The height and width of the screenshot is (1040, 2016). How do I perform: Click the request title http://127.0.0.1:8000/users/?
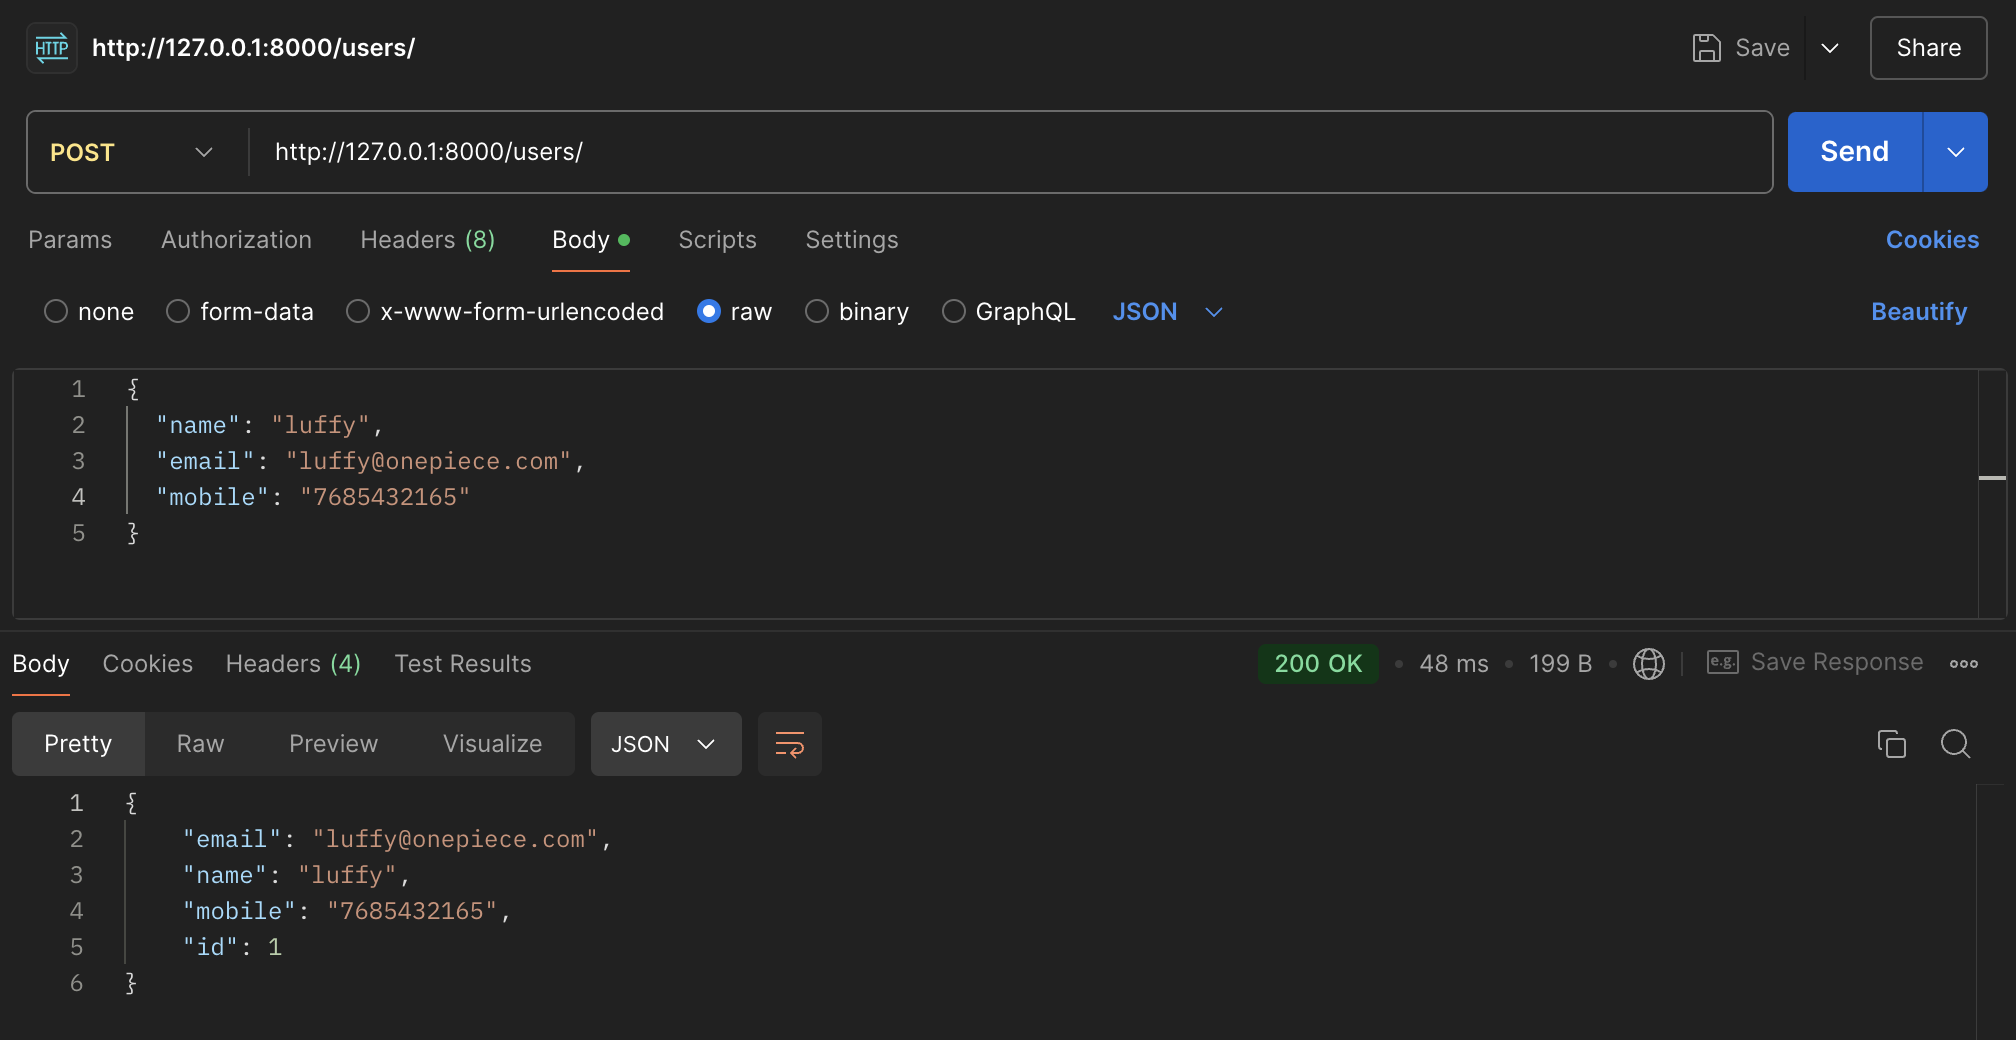[x=253, y=48]
